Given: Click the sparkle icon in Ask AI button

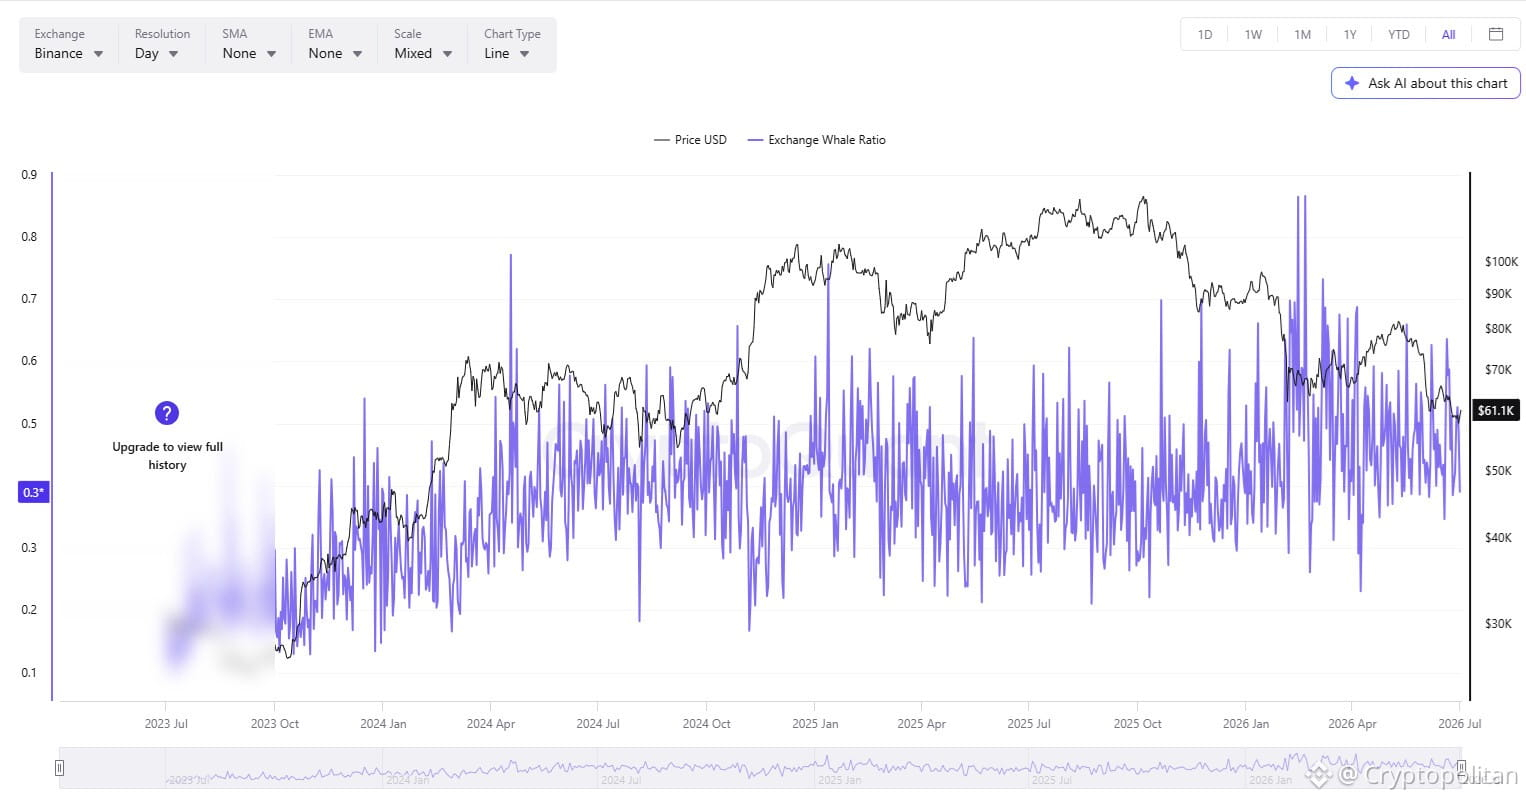Looking at the screenshot, I should (x=1352, y=83).
